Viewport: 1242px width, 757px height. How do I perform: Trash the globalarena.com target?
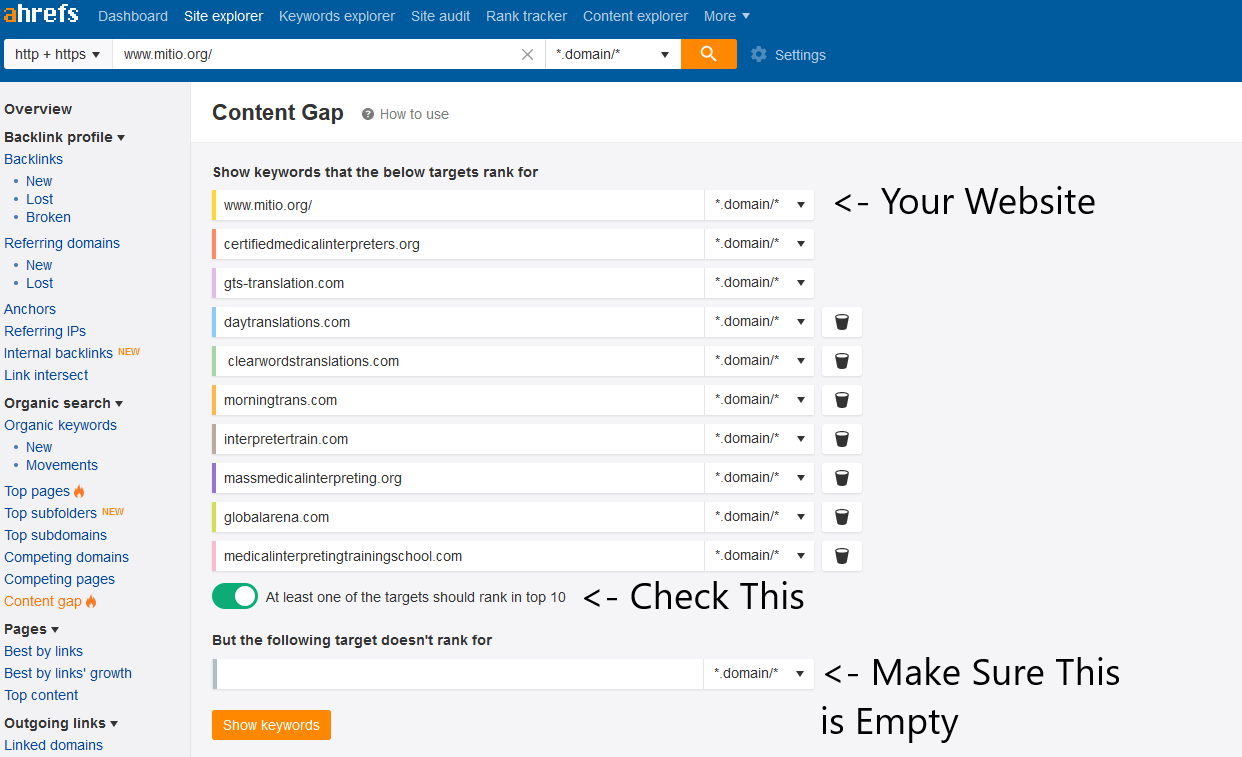pyautogui.click(x=842, y=517)
